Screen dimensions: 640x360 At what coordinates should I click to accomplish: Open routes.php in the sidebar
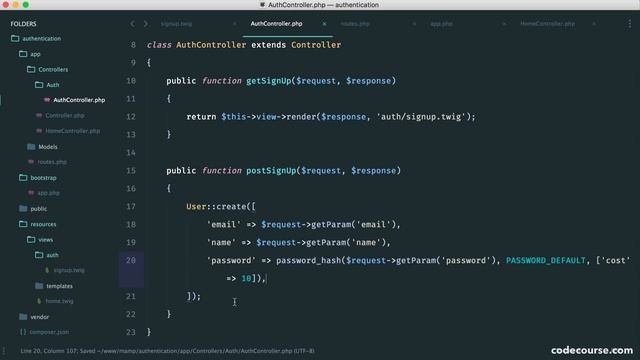click(52, 162)
